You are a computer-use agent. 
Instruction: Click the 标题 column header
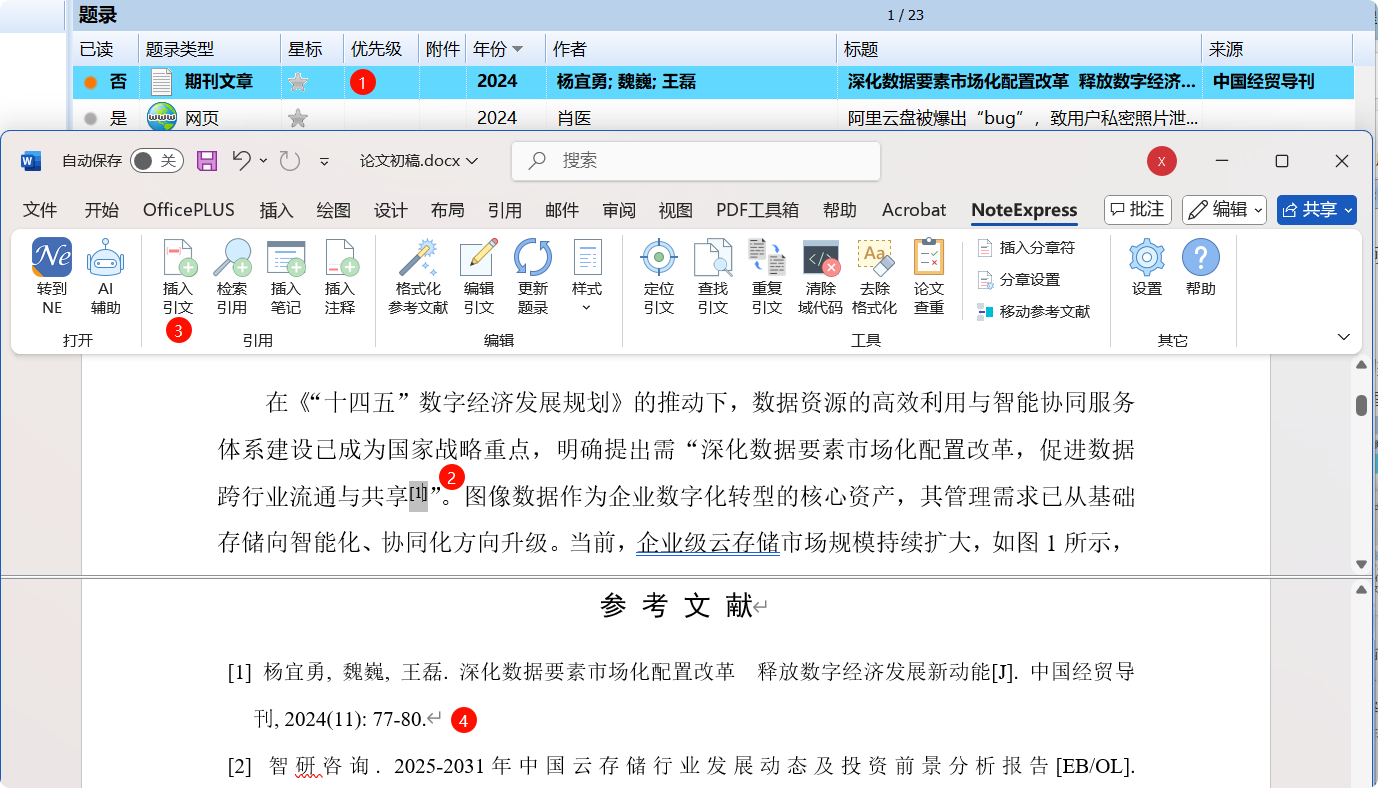pyautogui.click(x=1019, y=49)
